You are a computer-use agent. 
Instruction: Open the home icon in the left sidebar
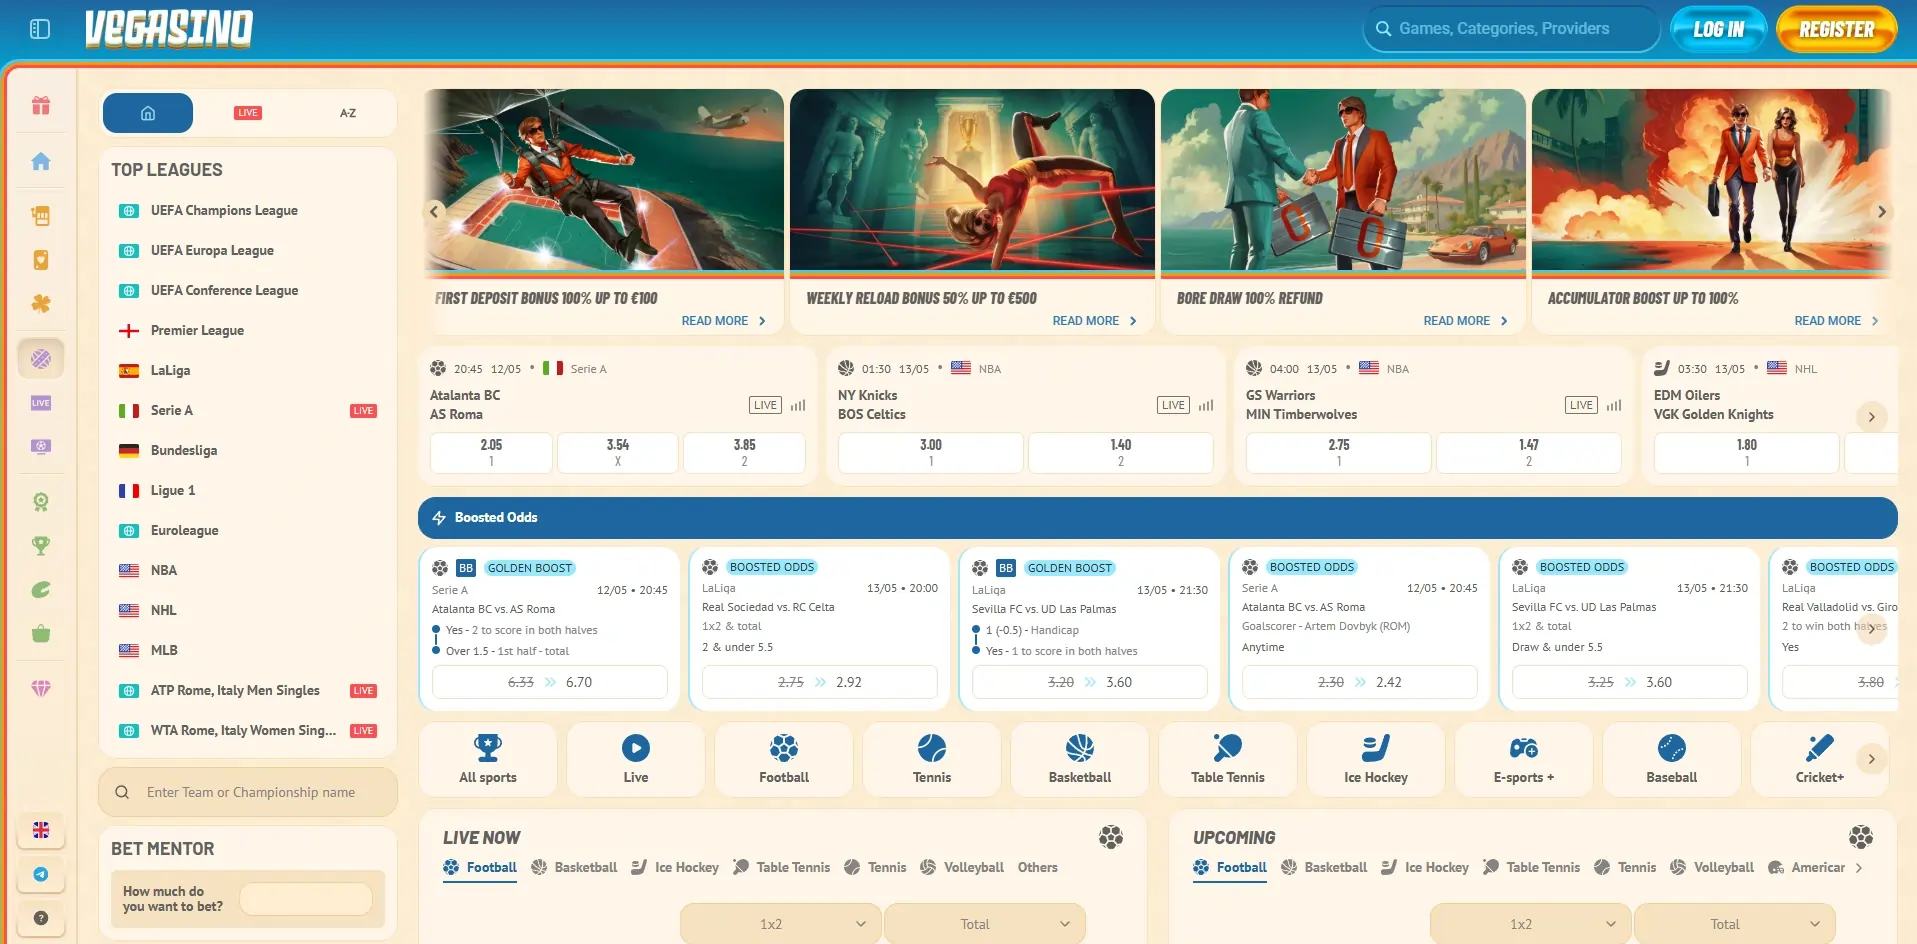point(41,161)
